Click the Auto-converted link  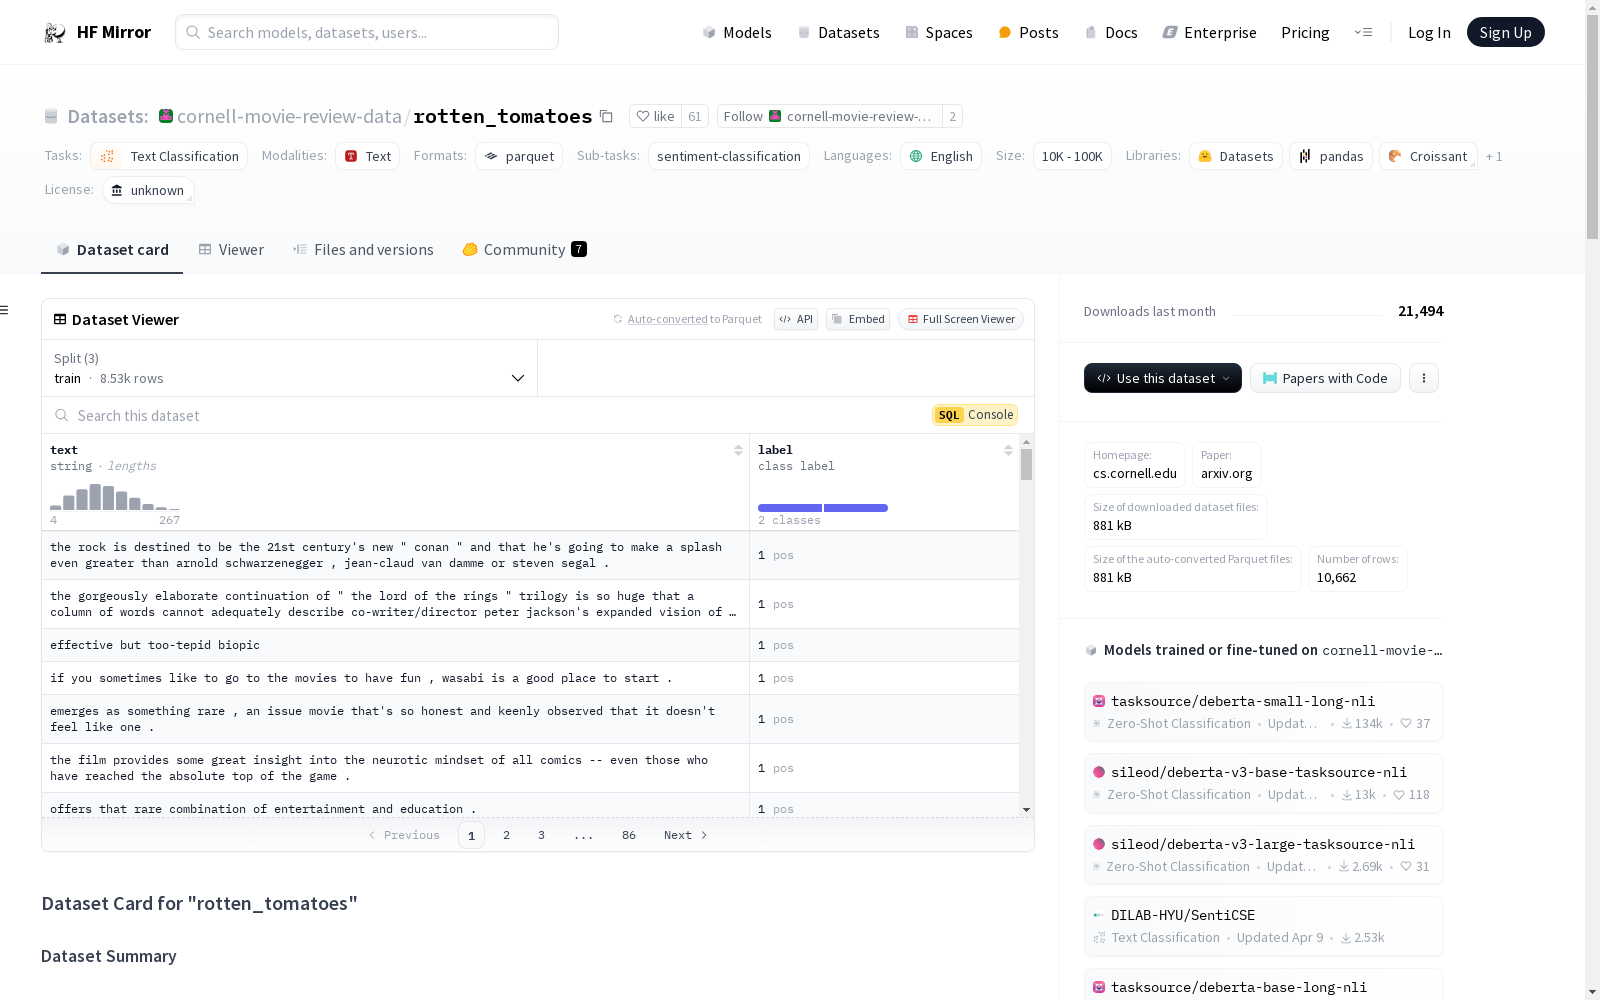[667, 319]
